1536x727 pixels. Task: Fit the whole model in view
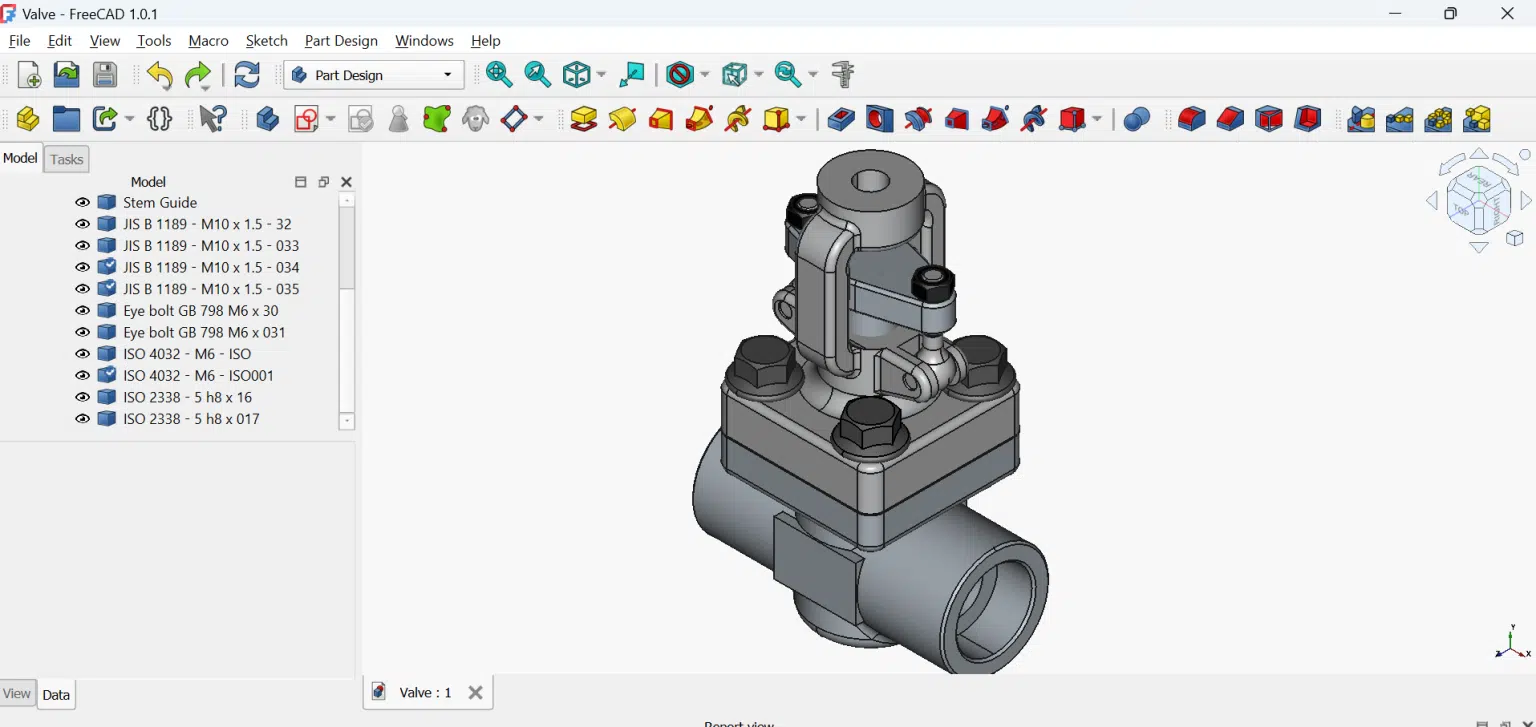(x=498, y=74)
